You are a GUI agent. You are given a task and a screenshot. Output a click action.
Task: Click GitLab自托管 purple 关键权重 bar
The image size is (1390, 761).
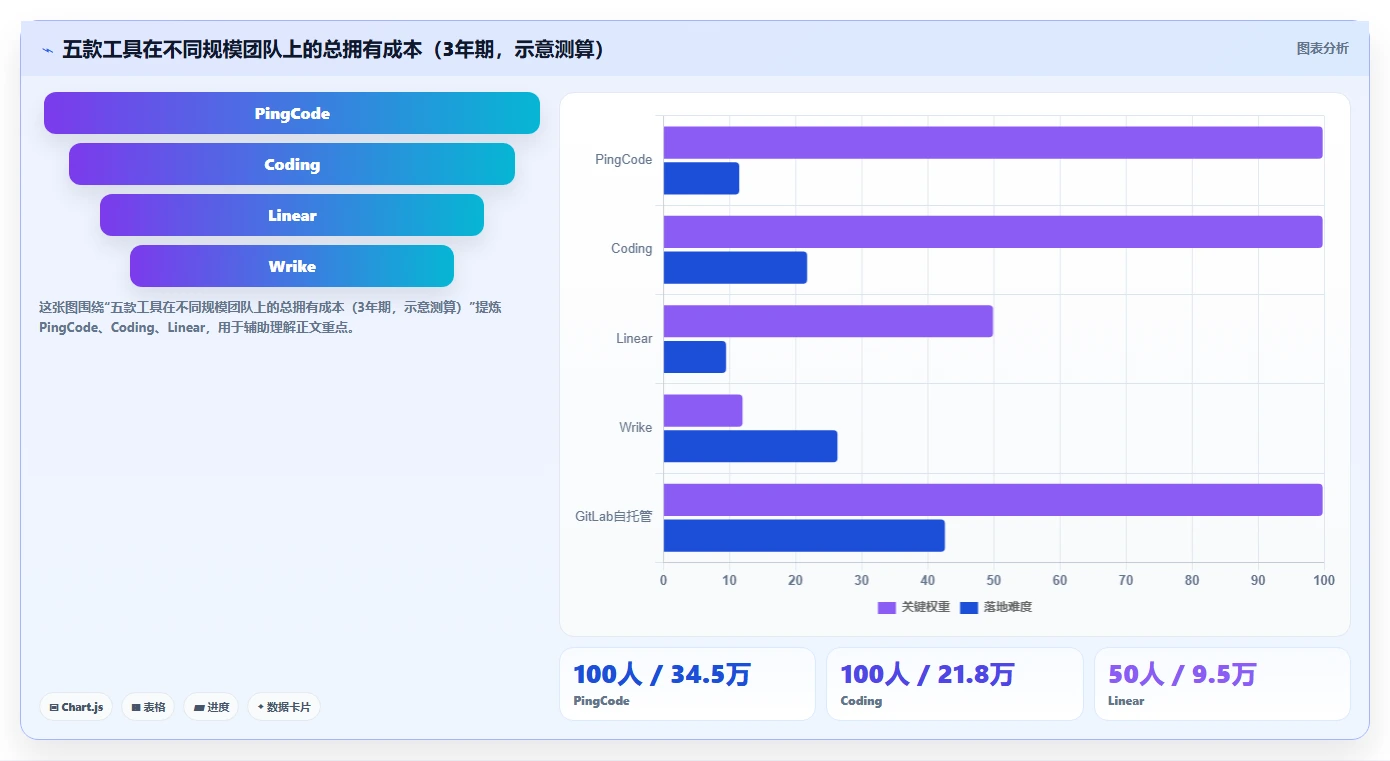click(x=993, y=500)
